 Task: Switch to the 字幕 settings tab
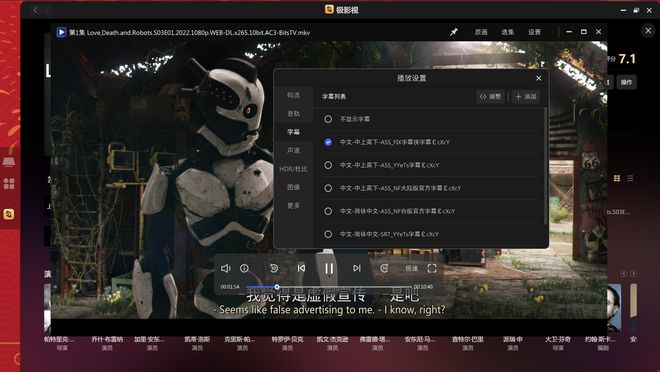[293, 132]
